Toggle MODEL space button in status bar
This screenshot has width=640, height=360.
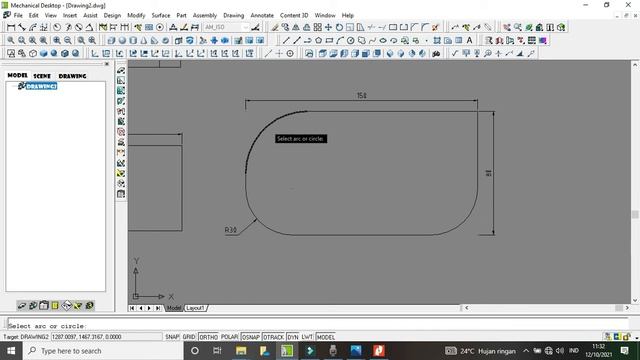(x=326, y=337)
